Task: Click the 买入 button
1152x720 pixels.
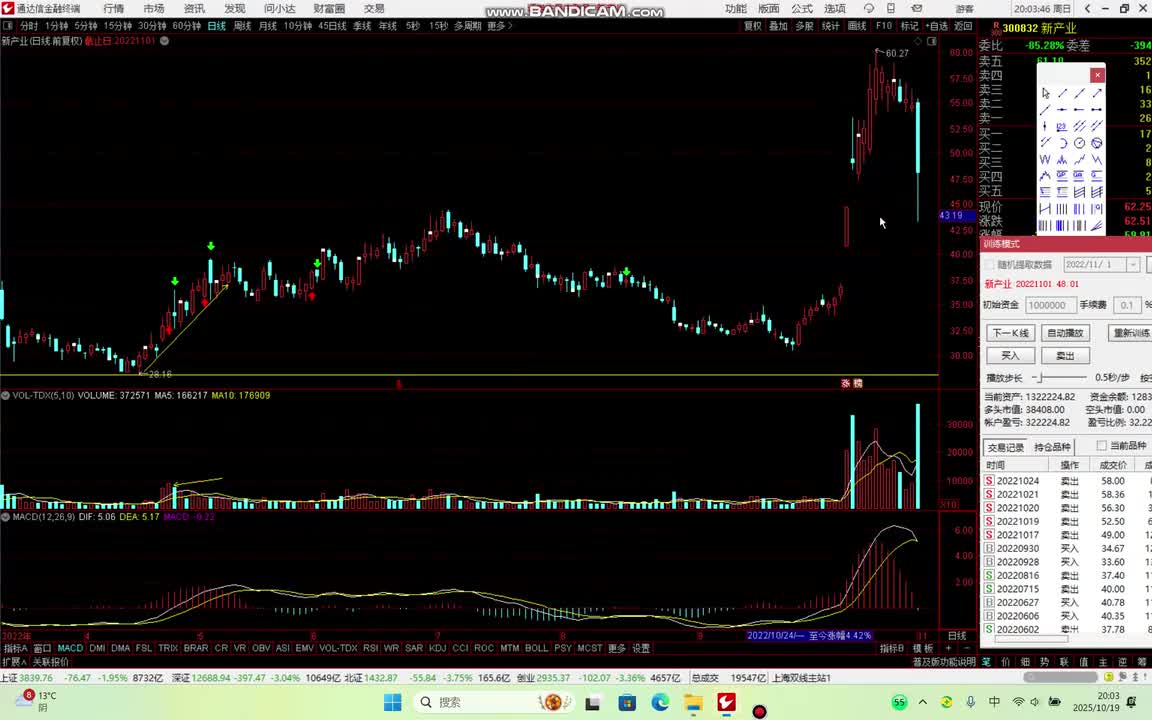Action: (x=1010, y=356)
